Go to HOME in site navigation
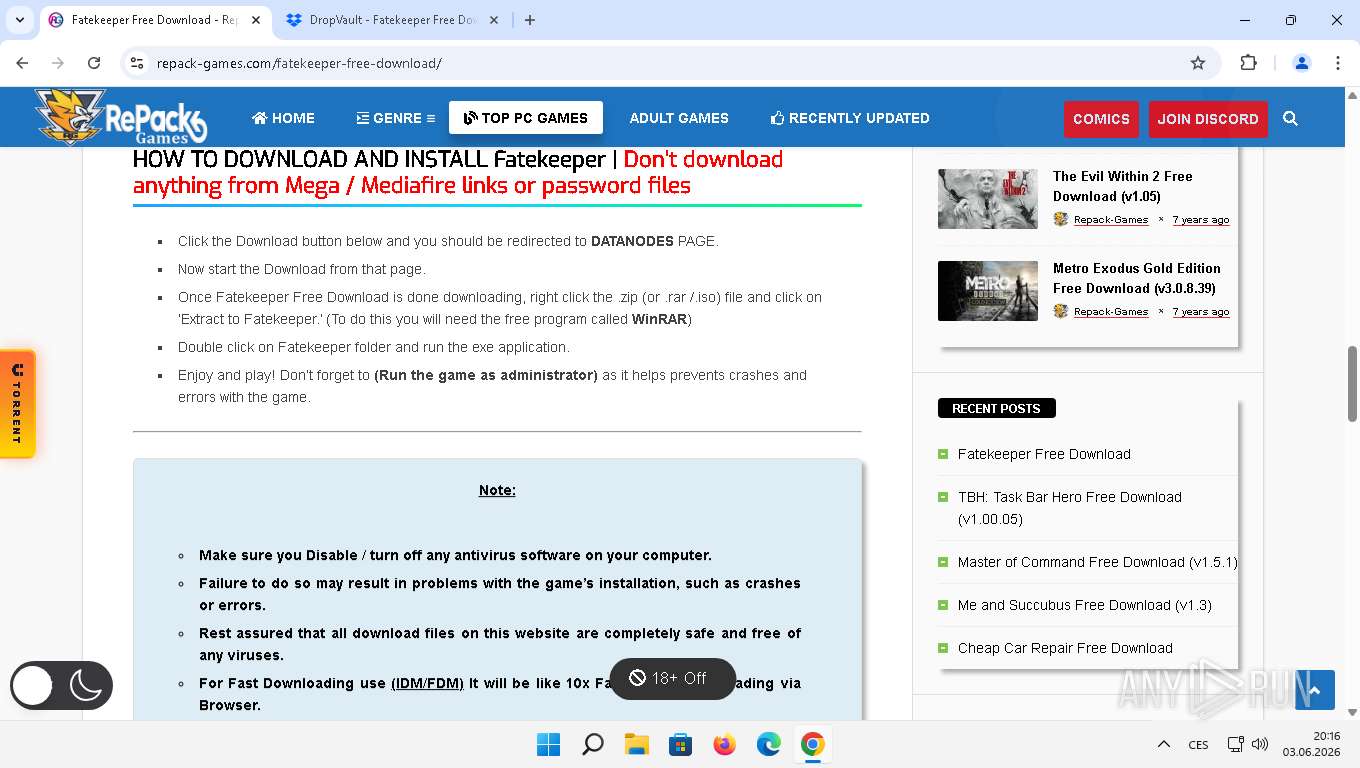1360x768 pixels. pyautogui.click(x=283, y=118)
